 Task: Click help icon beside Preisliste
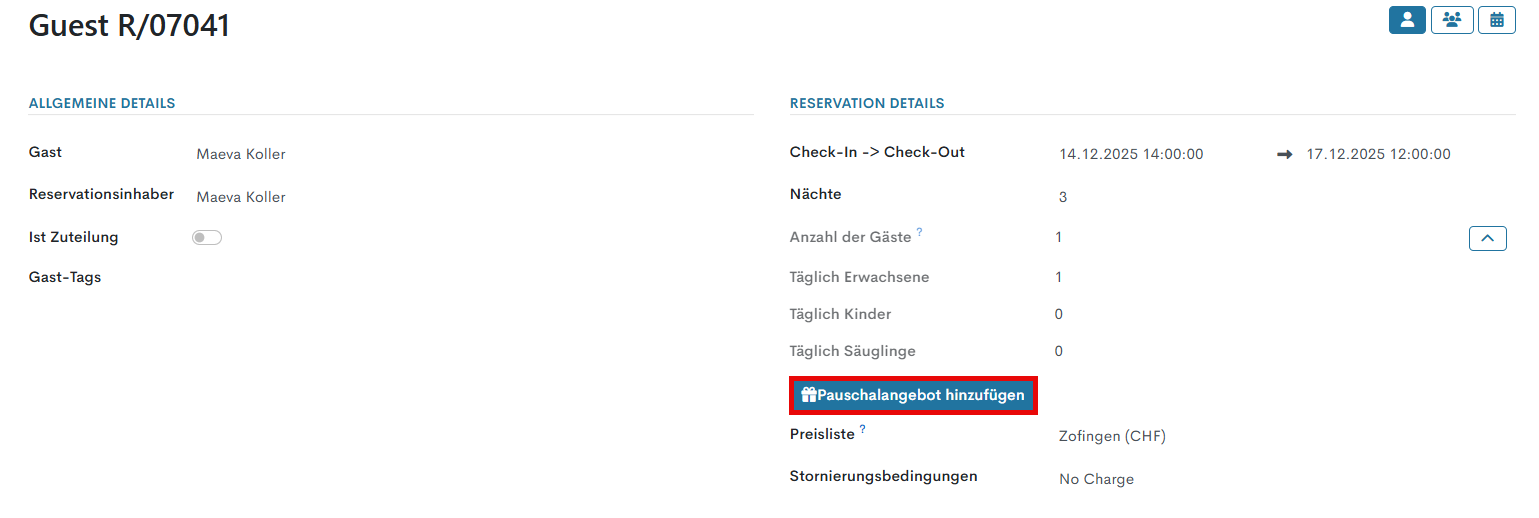(862, 429)
